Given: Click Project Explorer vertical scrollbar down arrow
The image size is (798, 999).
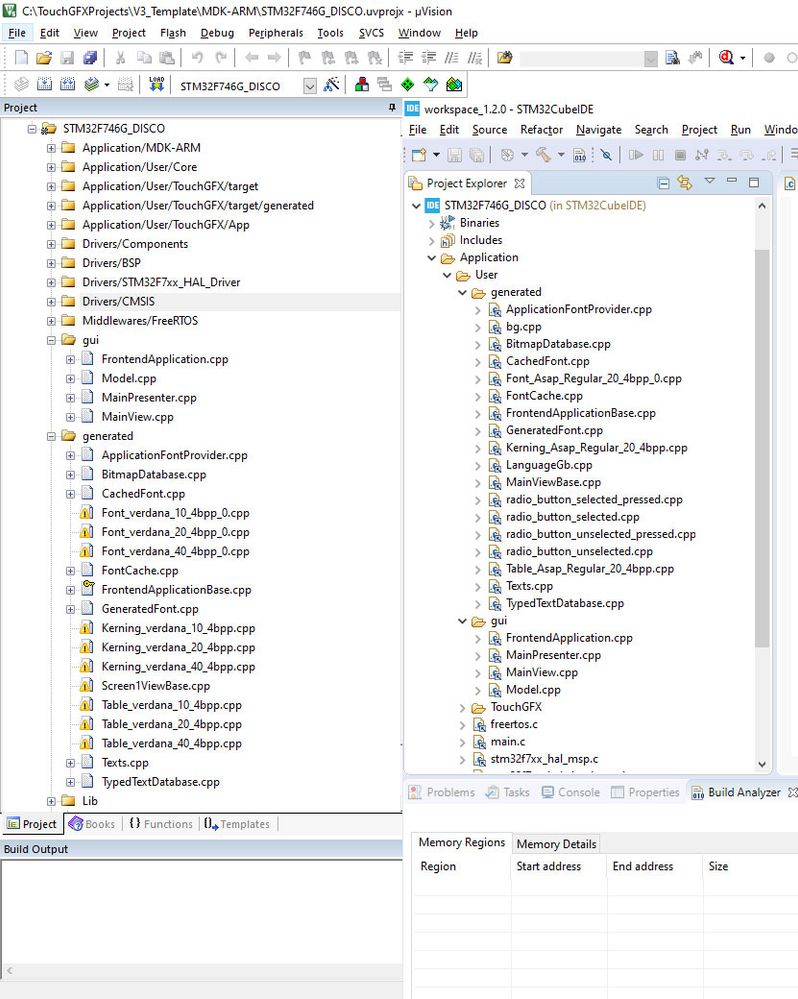Looking at the screenshot, I should [762, 764].
